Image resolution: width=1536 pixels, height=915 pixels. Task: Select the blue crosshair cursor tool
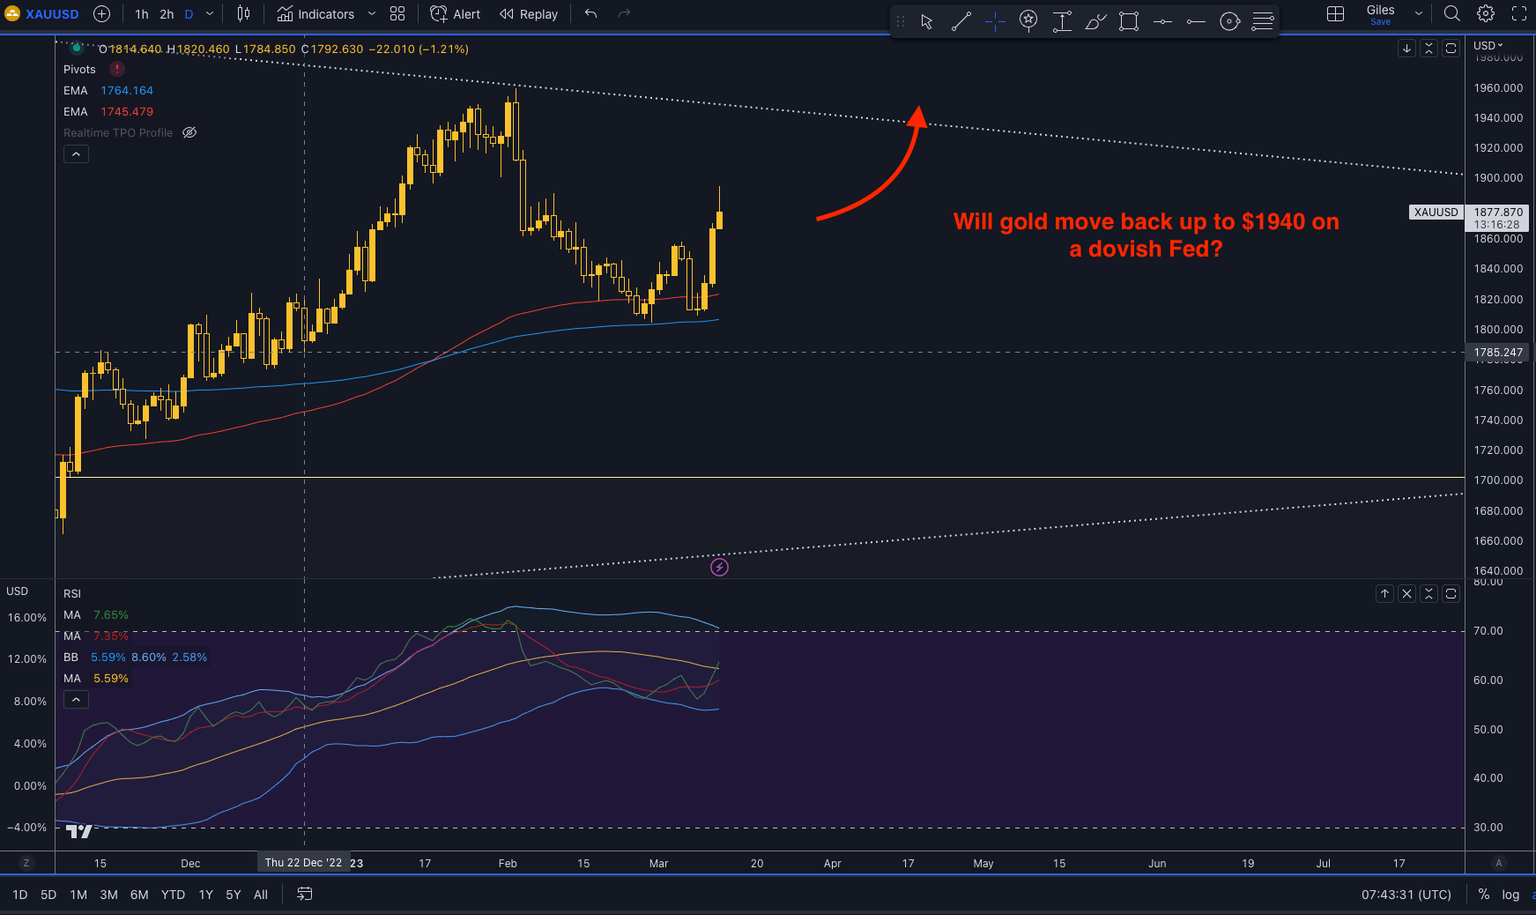[995, 21]
